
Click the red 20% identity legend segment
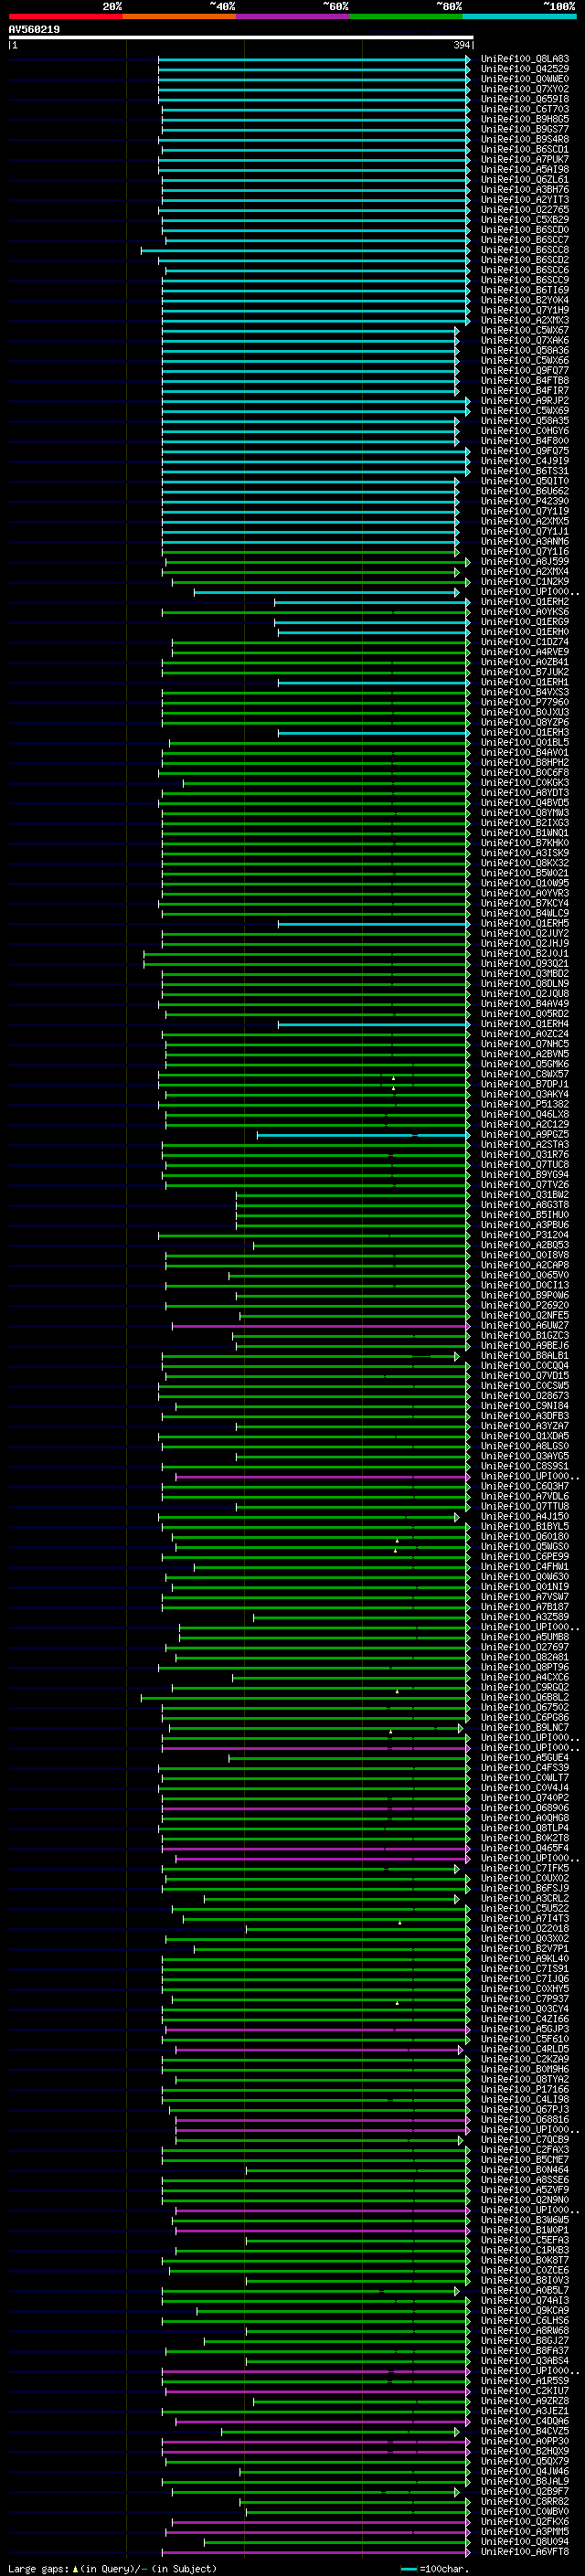tap(65, 16)
